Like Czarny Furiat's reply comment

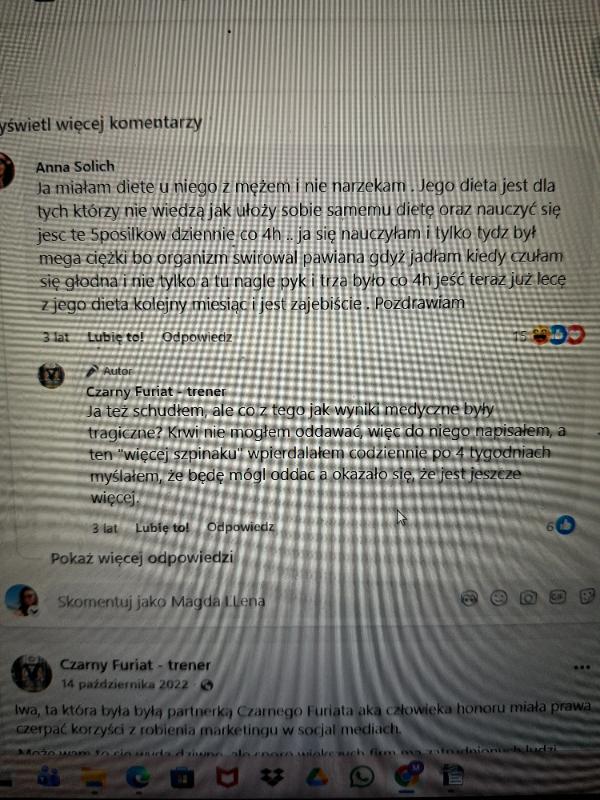tap(162, 528)
